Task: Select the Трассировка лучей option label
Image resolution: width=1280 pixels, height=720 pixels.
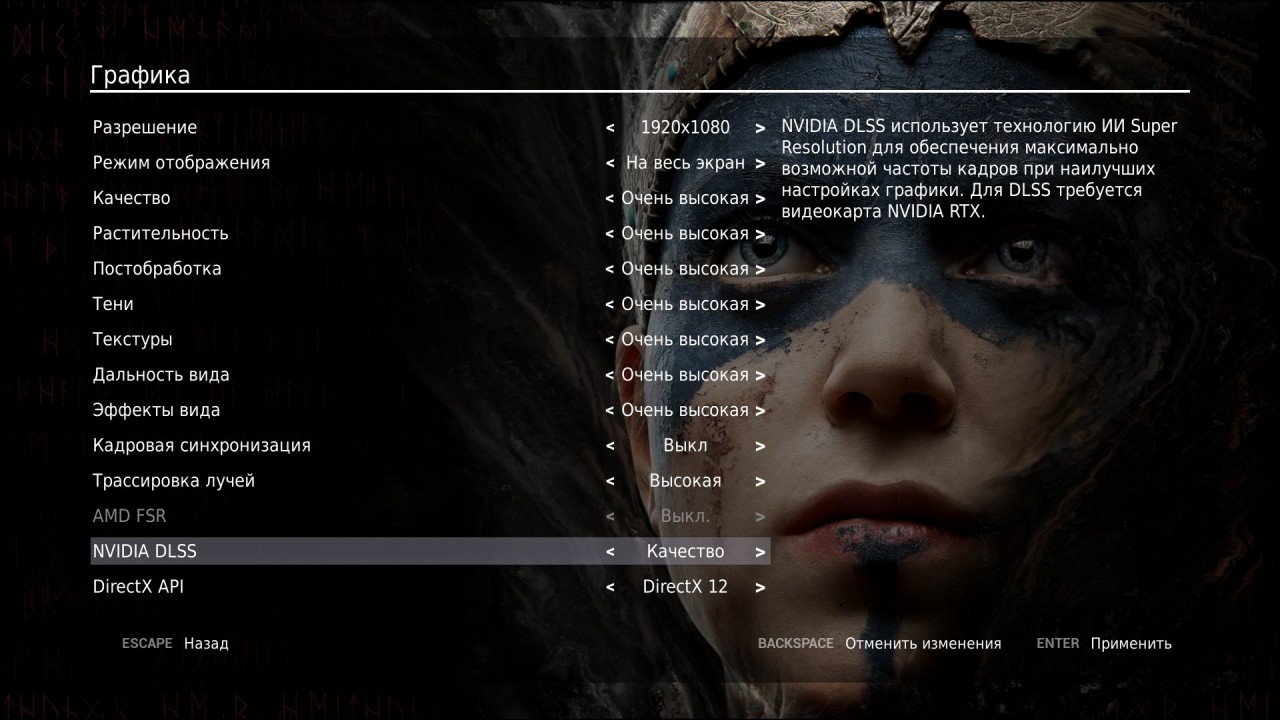Action: [x=174, y=481]
